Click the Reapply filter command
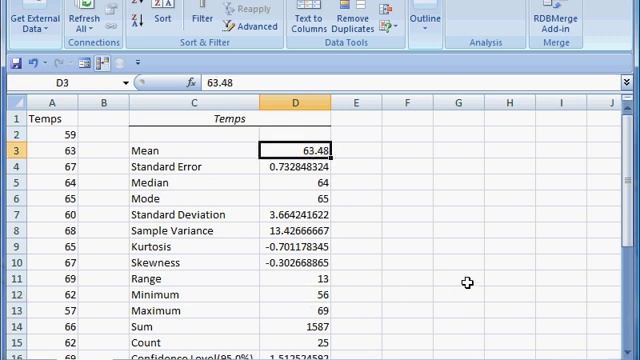 point(247,9)
